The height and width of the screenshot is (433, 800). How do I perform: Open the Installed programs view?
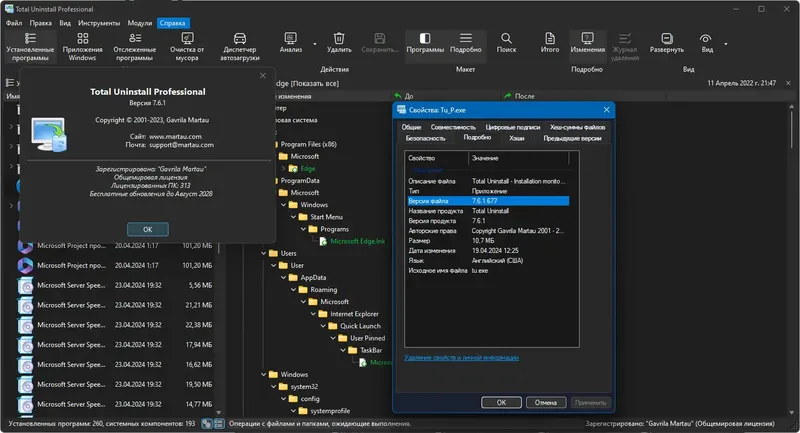point(30,46)
